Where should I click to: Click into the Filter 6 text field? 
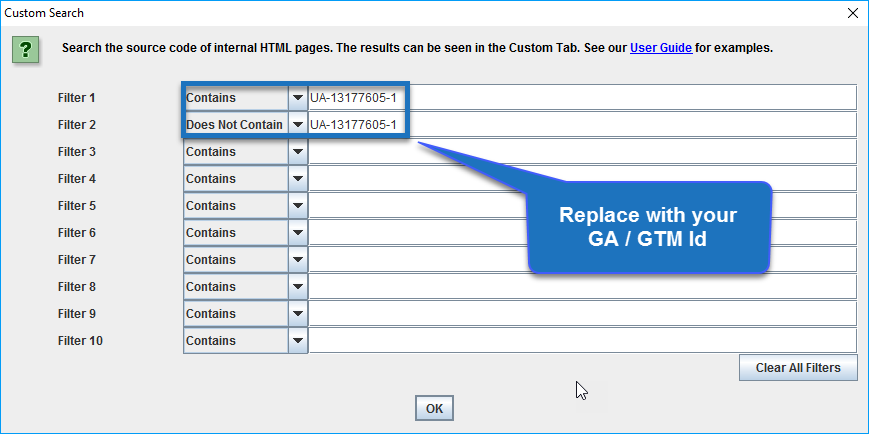[582, 233]
